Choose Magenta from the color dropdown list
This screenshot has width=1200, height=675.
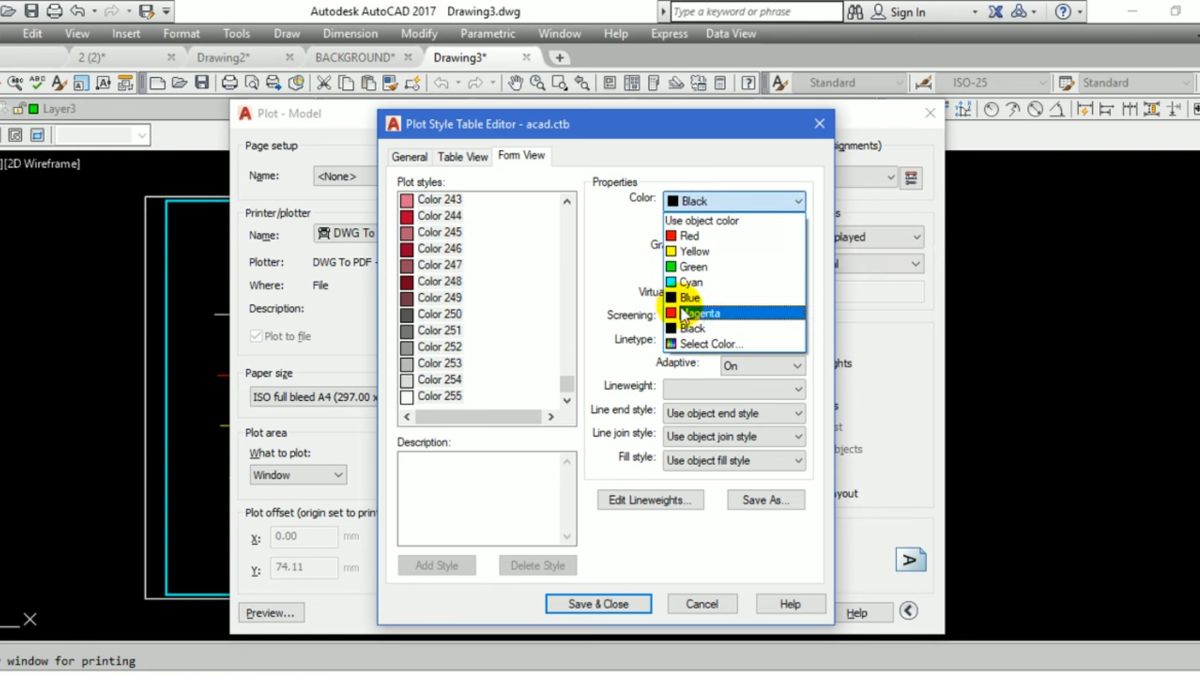tap(734, 313)
